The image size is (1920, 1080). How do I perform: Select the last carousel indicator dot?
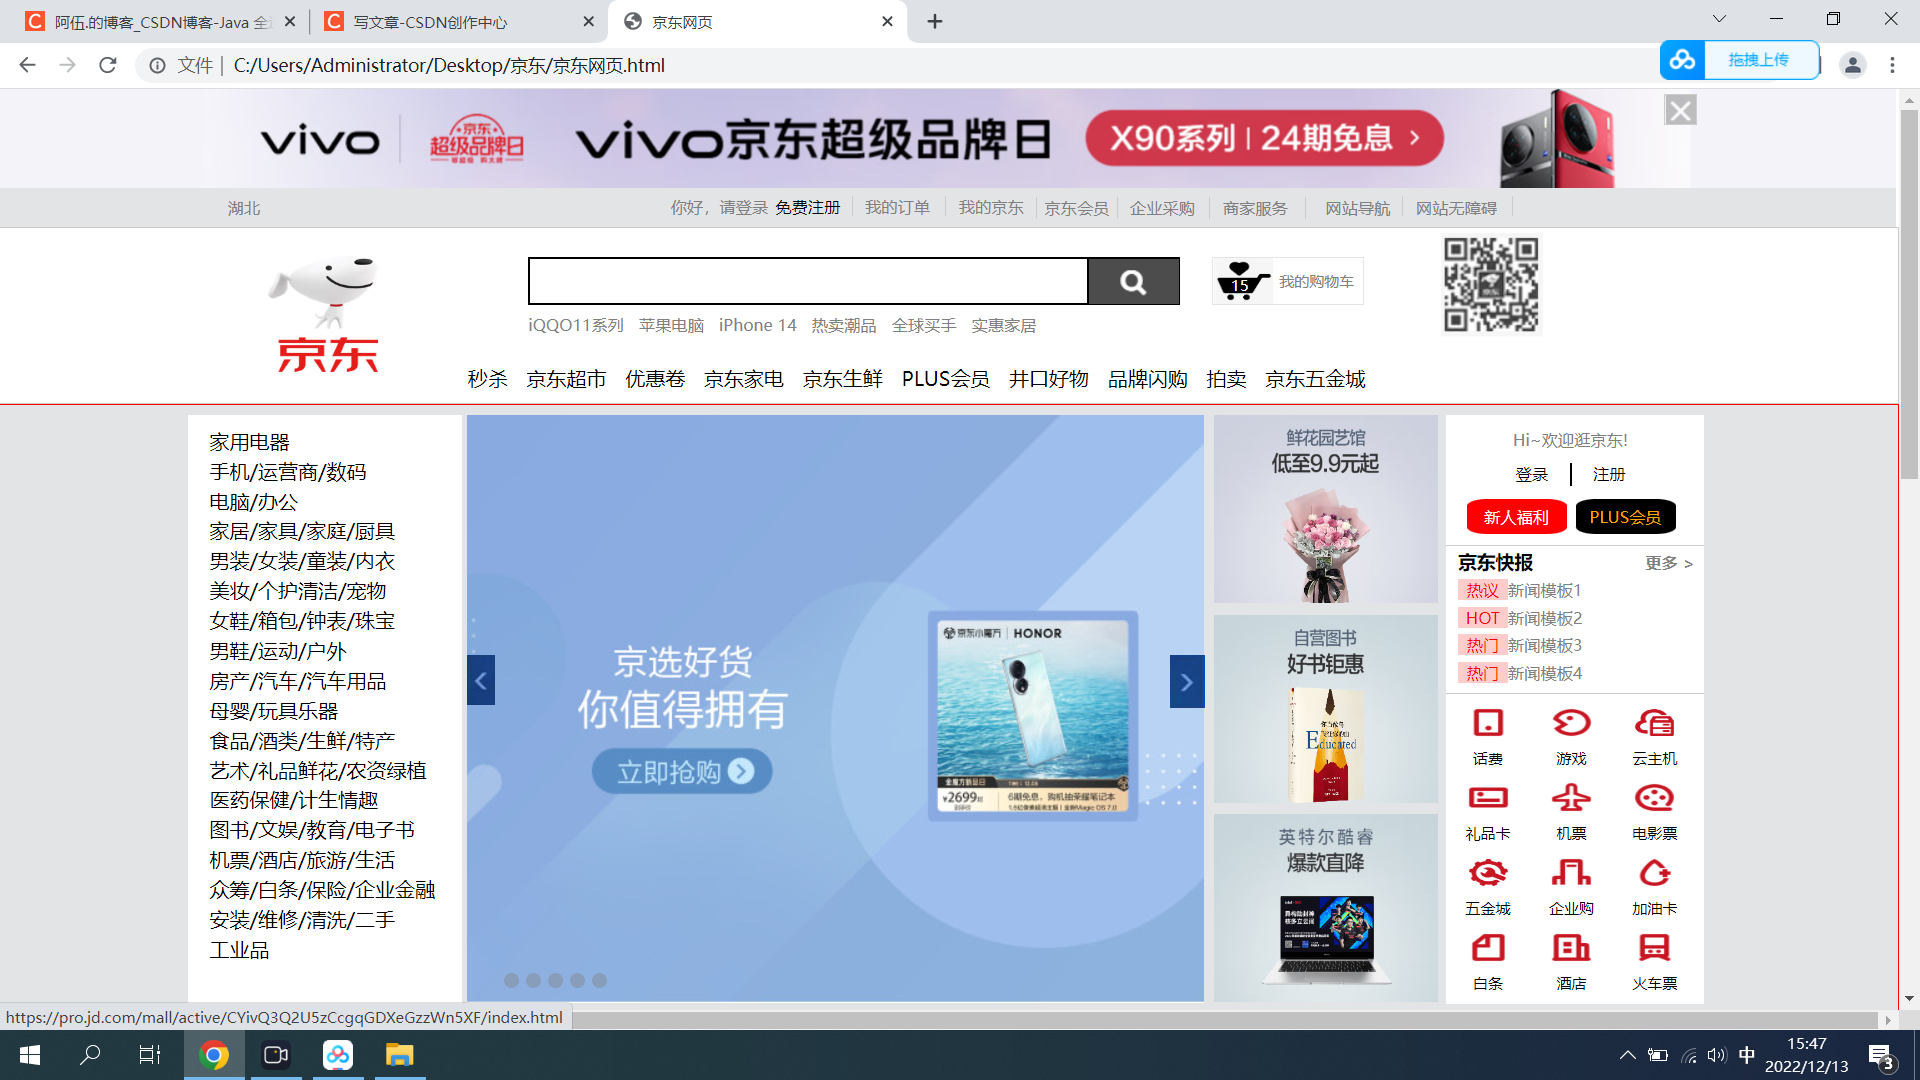[599, 981]
